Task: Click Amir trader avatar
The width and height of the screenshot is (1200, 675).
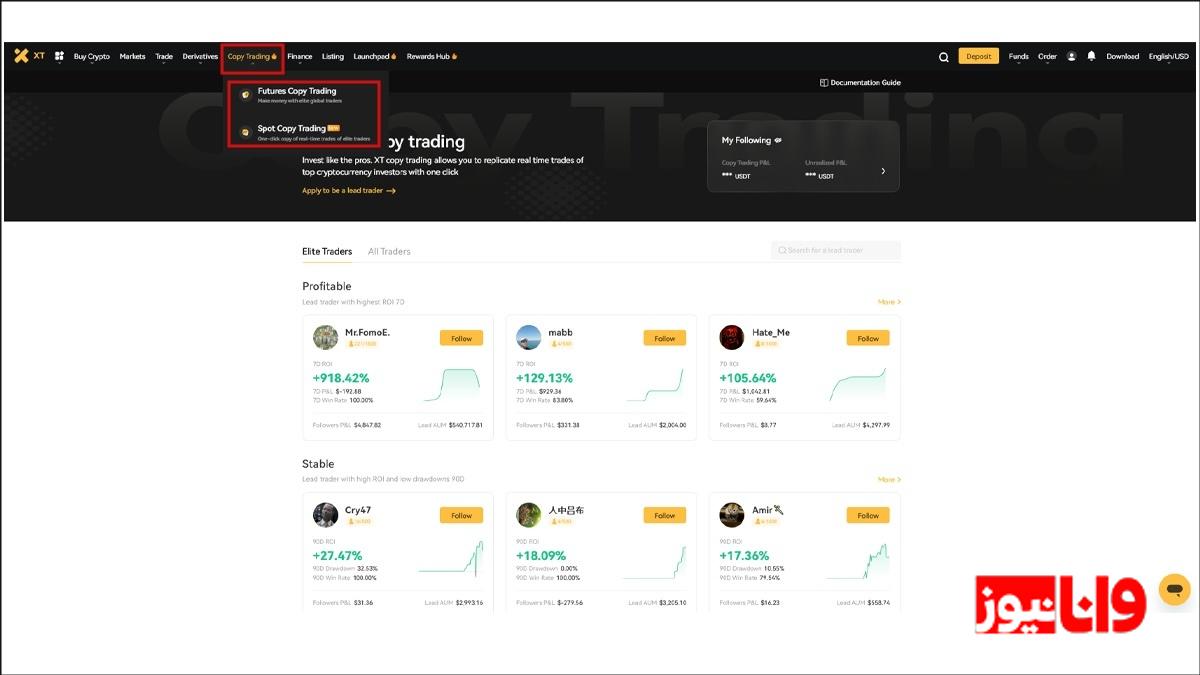Action: [x=732, y=515]
